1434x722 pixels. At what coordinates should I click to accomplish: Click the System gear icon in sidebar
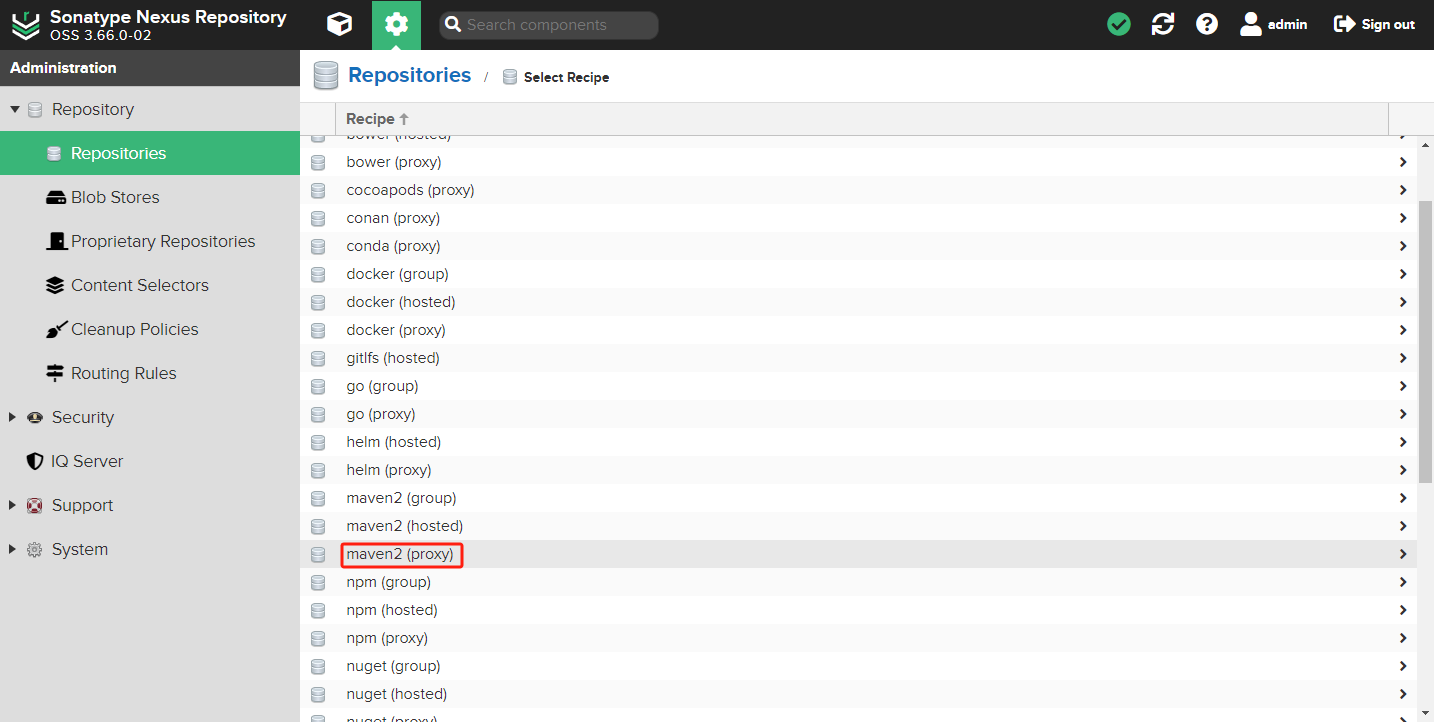click(35, 549)
